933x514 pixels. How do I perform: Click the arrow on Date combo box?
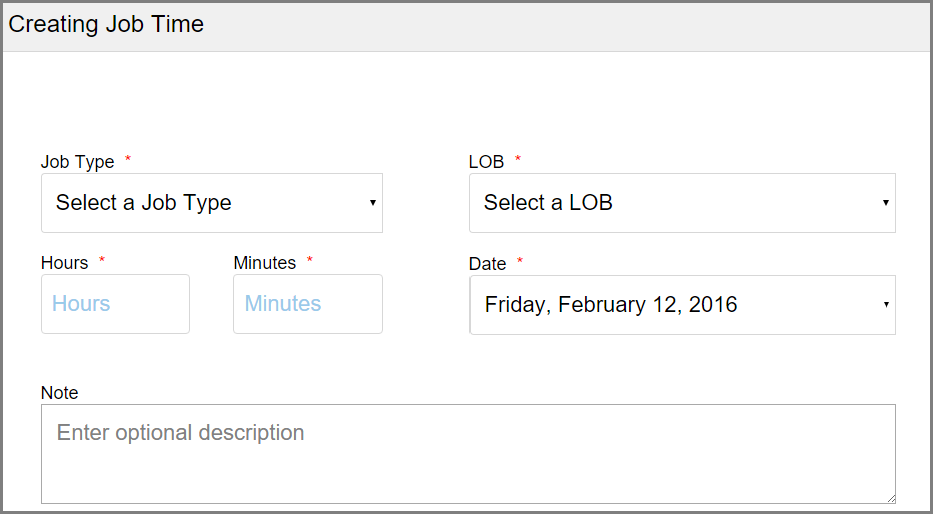pos(885,305)
